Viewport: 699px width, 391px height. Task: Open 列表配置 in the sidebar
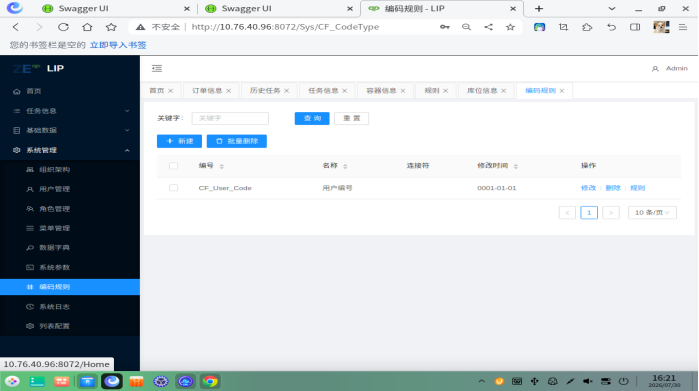(x=70, y=326)
